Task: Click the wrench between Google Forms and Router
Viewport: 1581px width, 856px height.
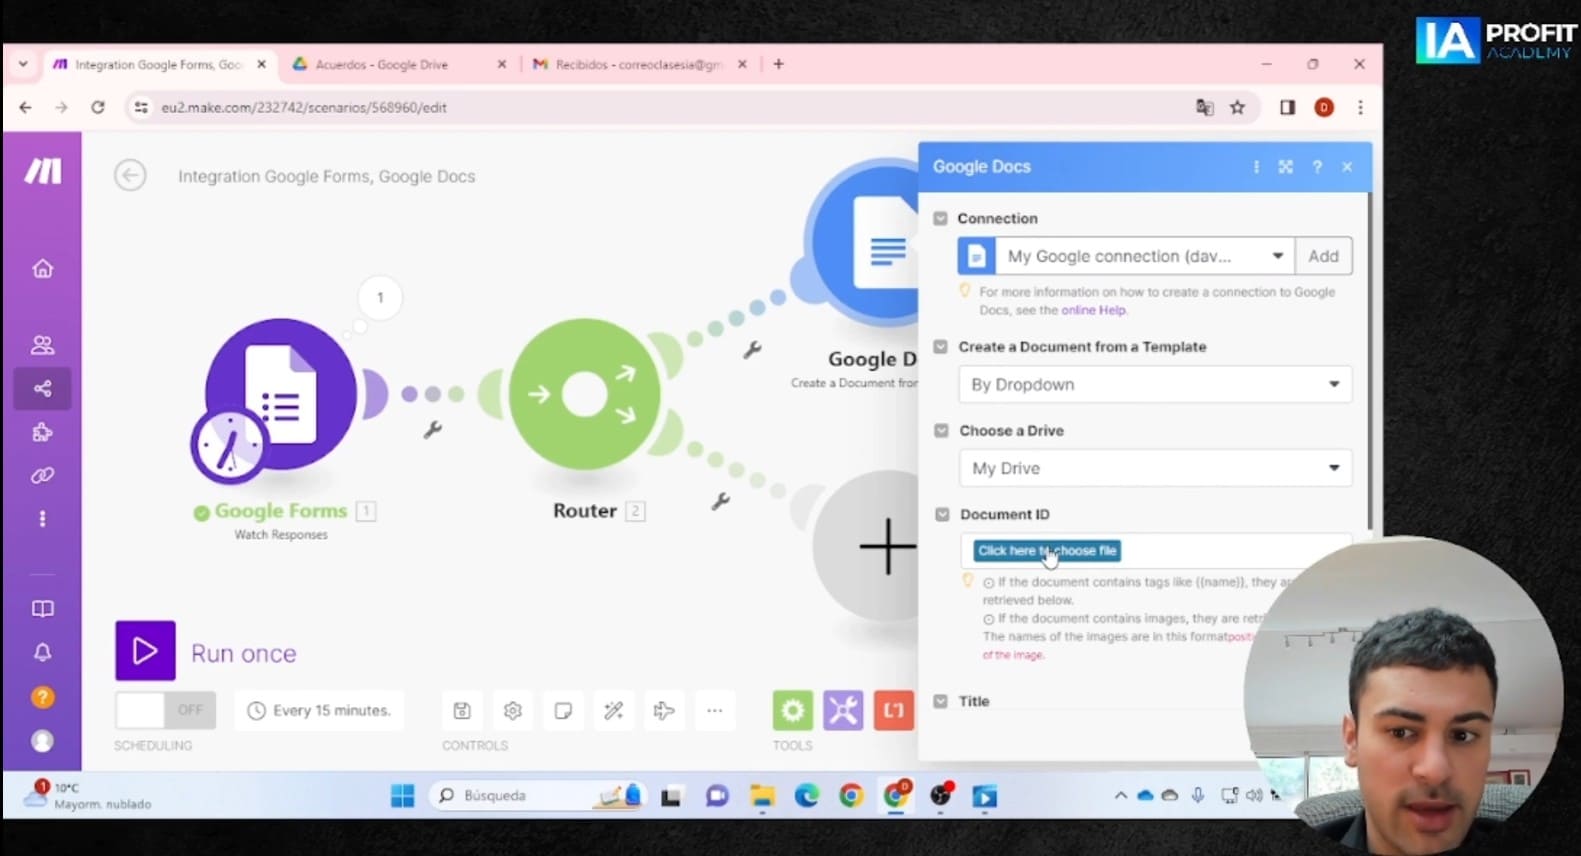Action: [432, 430]
